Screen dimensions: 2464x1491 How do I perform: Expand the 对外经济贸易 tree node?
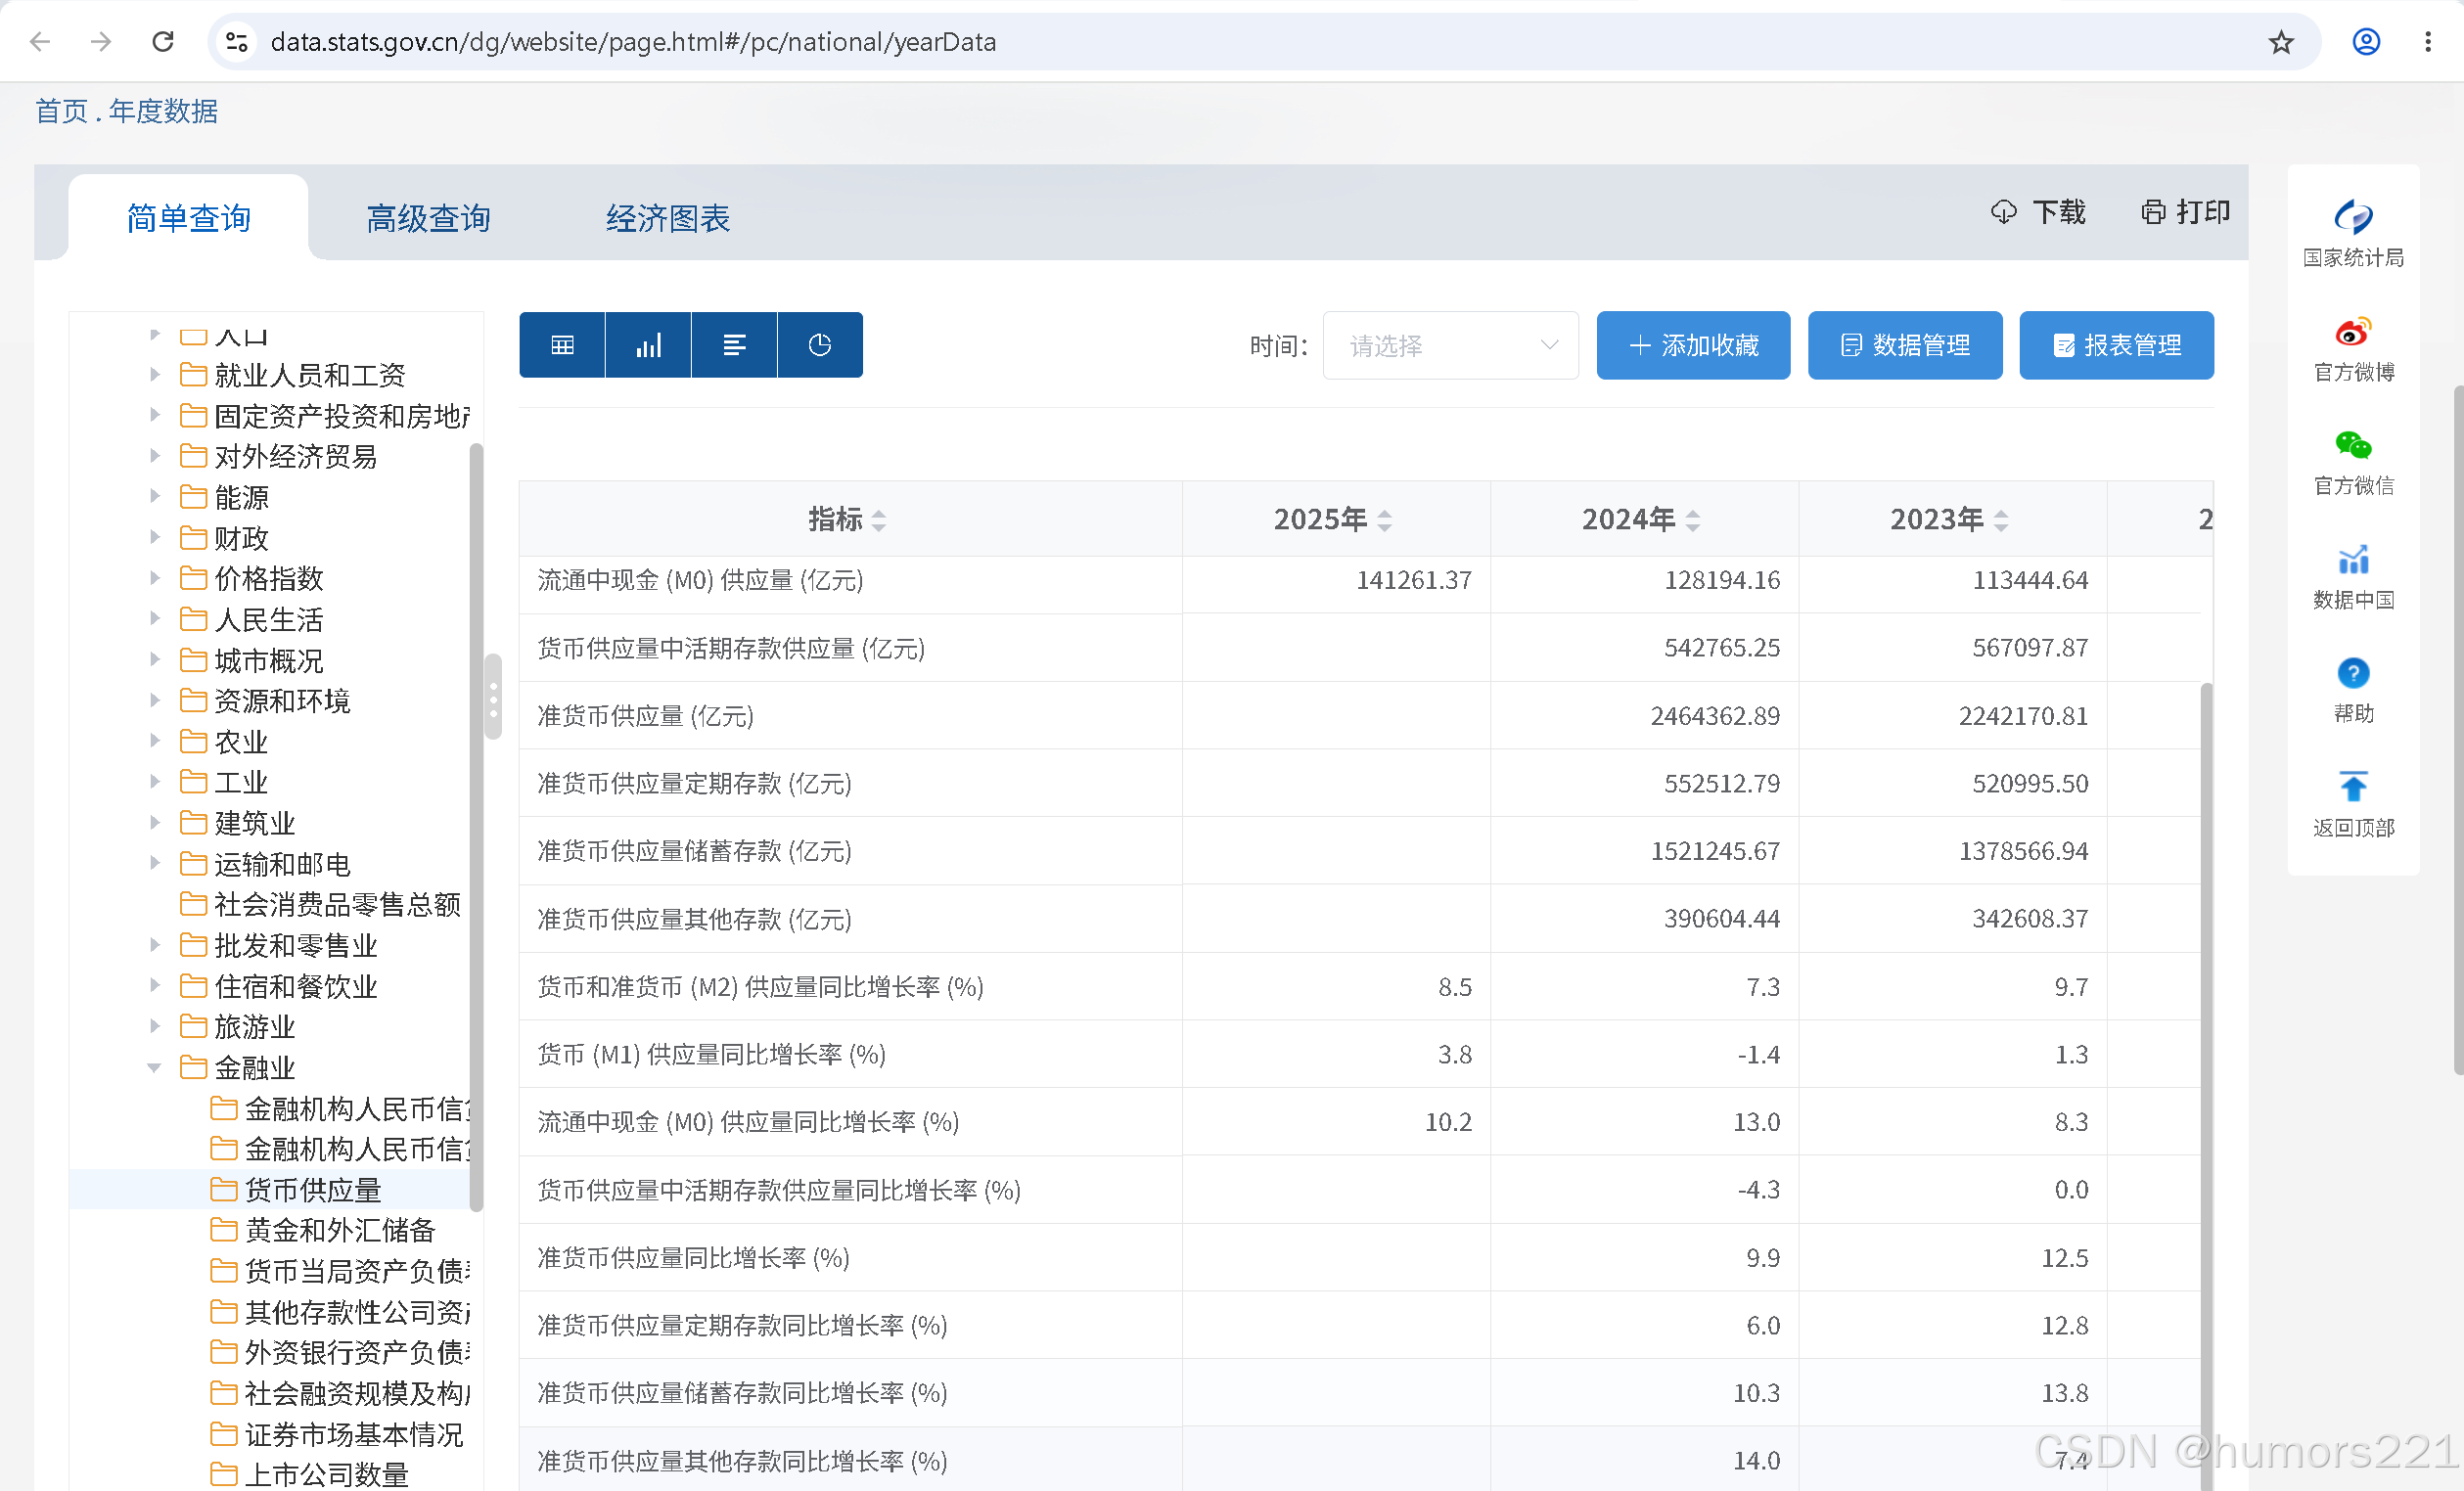tap(155, 456)
